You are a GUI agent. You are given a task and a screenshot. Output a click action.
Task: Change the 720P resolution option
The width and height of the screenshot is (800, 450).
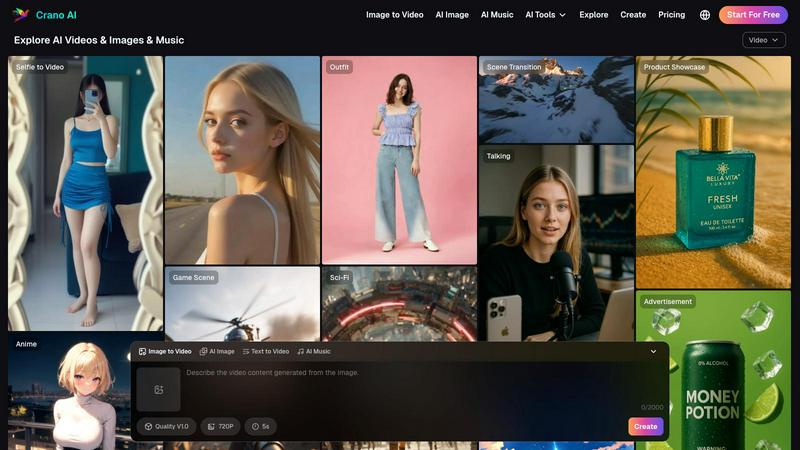(220, 426)
